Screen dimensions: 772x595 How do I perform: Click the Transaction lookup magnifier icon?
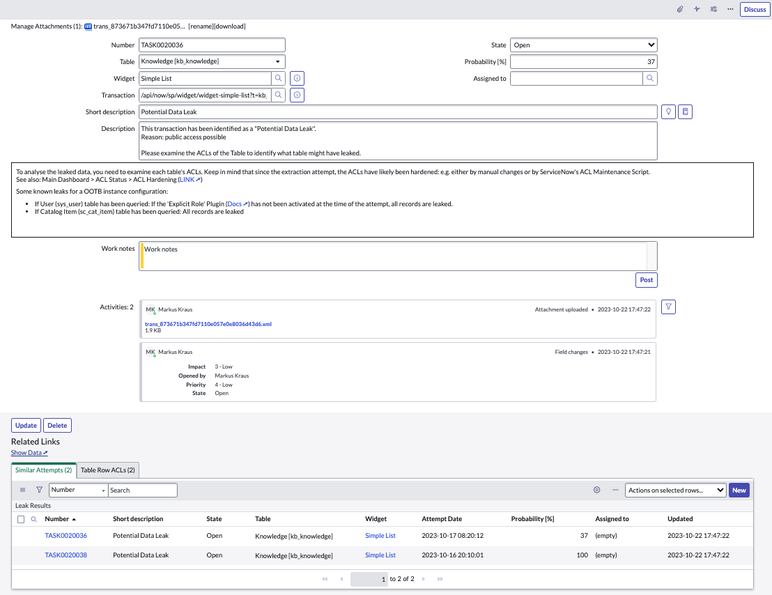click(278, 95)
